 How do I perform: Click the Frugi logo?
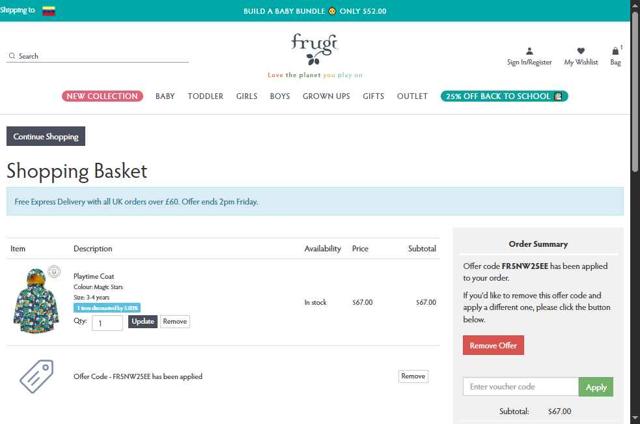(314, 49)
